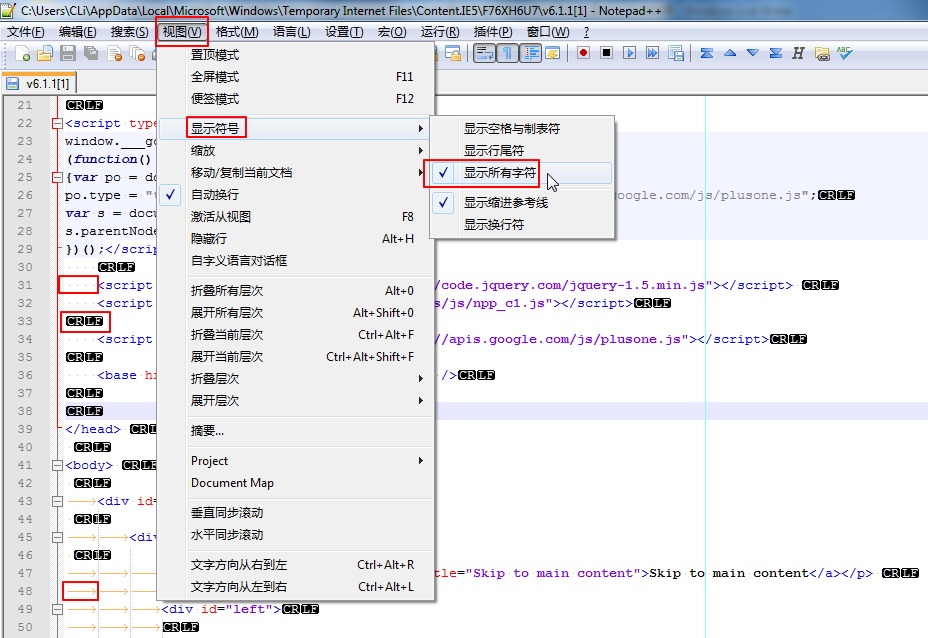Click the macro Playback icon
Screen dimensions: 928x638
pos(629,53)
